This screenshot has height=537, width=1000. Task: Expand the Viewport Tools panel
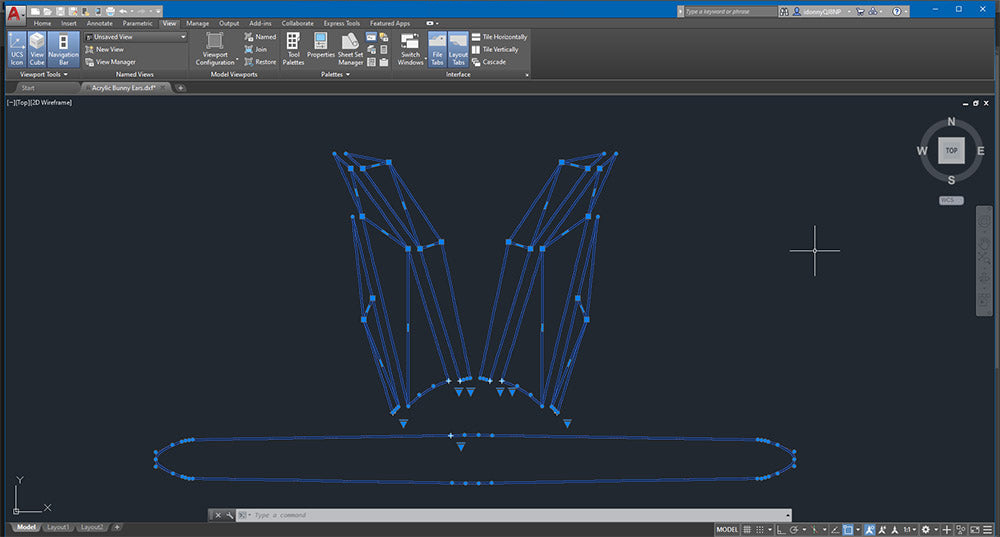(x=44, y=74)
